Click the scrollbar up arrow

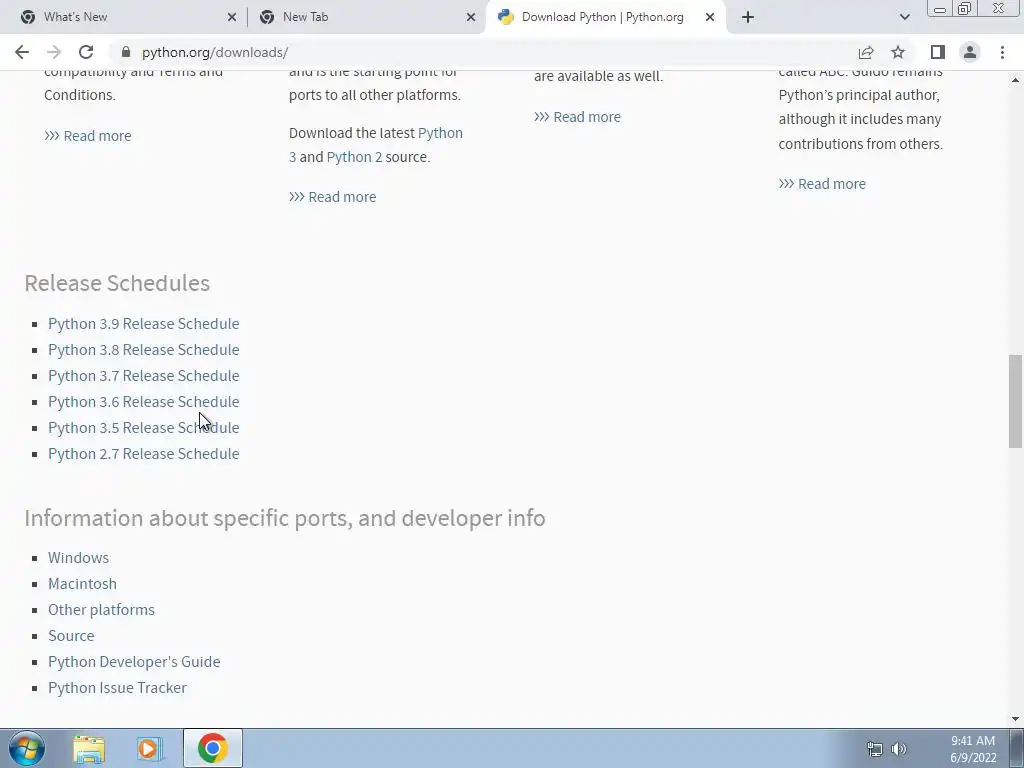[x=1015, y=80]
